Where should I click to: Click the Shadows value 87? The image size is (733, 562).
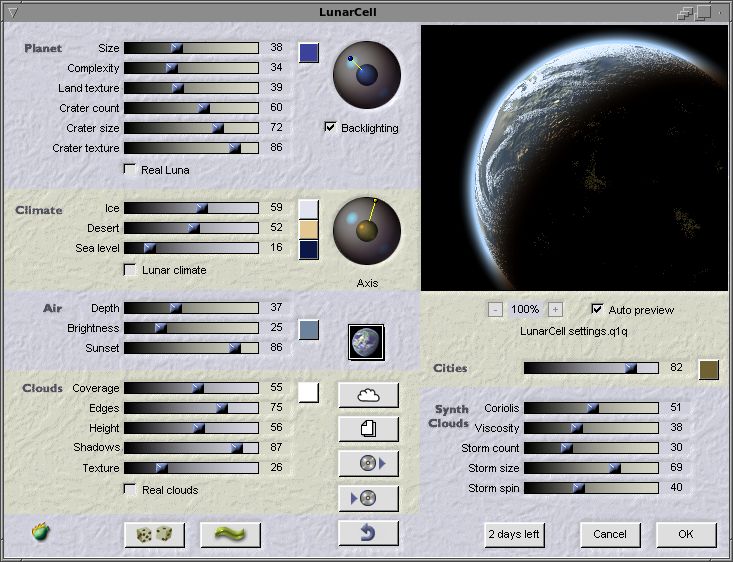[x=276, y=447]
